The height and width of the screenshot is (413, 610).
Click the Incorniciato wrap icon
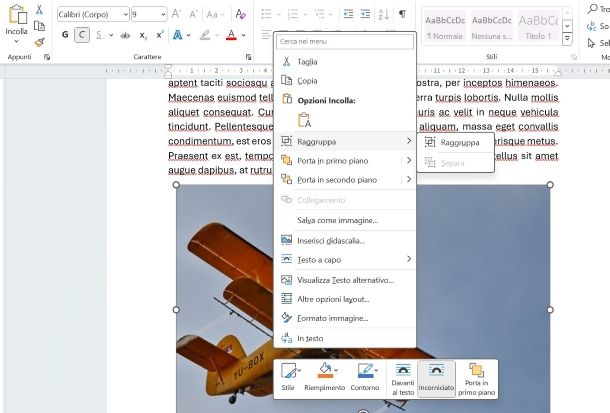pyautogui.click(x=436, y=378)
